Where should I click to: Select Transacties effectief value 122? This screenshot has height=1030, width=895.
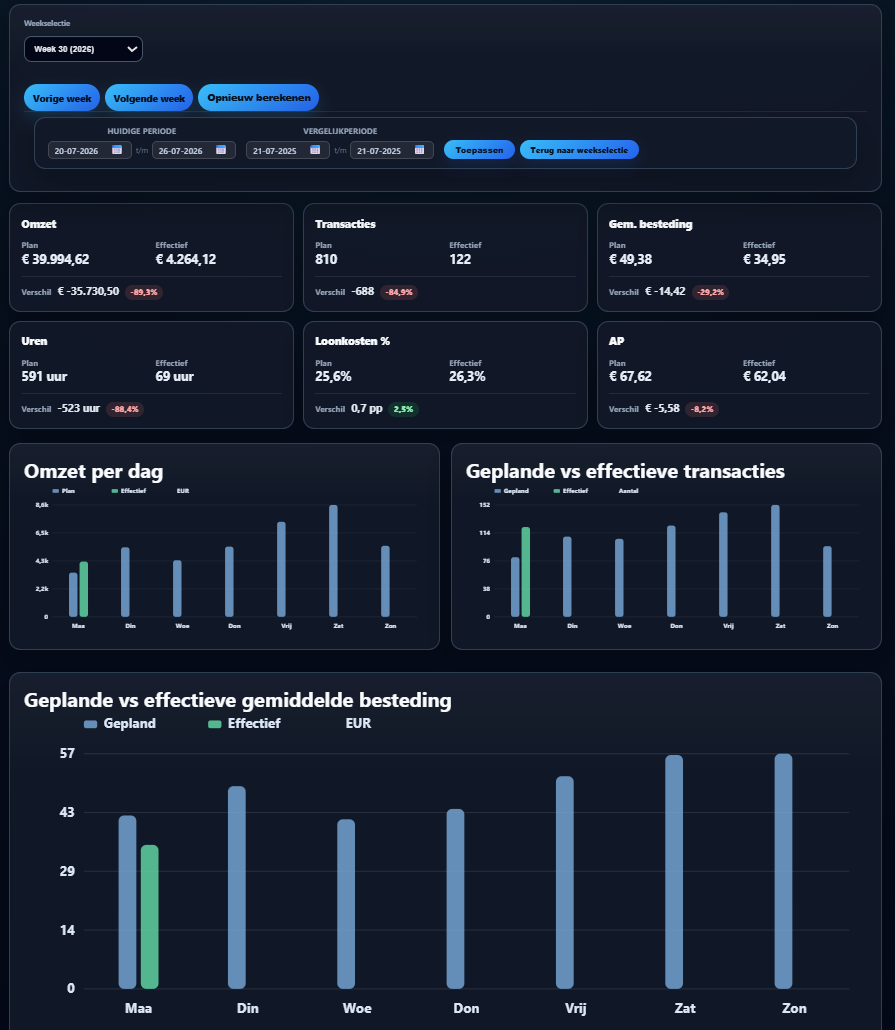[460, 259]
